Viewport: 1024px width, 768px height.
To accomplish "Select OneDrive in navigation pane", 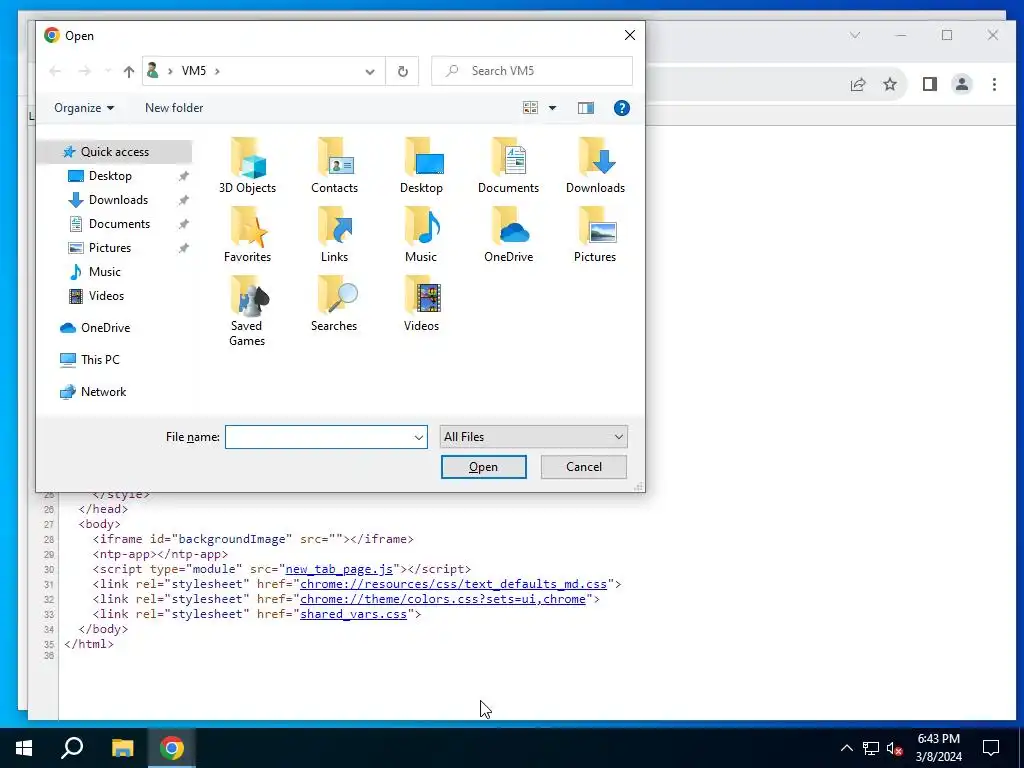I will click(104, 328).
